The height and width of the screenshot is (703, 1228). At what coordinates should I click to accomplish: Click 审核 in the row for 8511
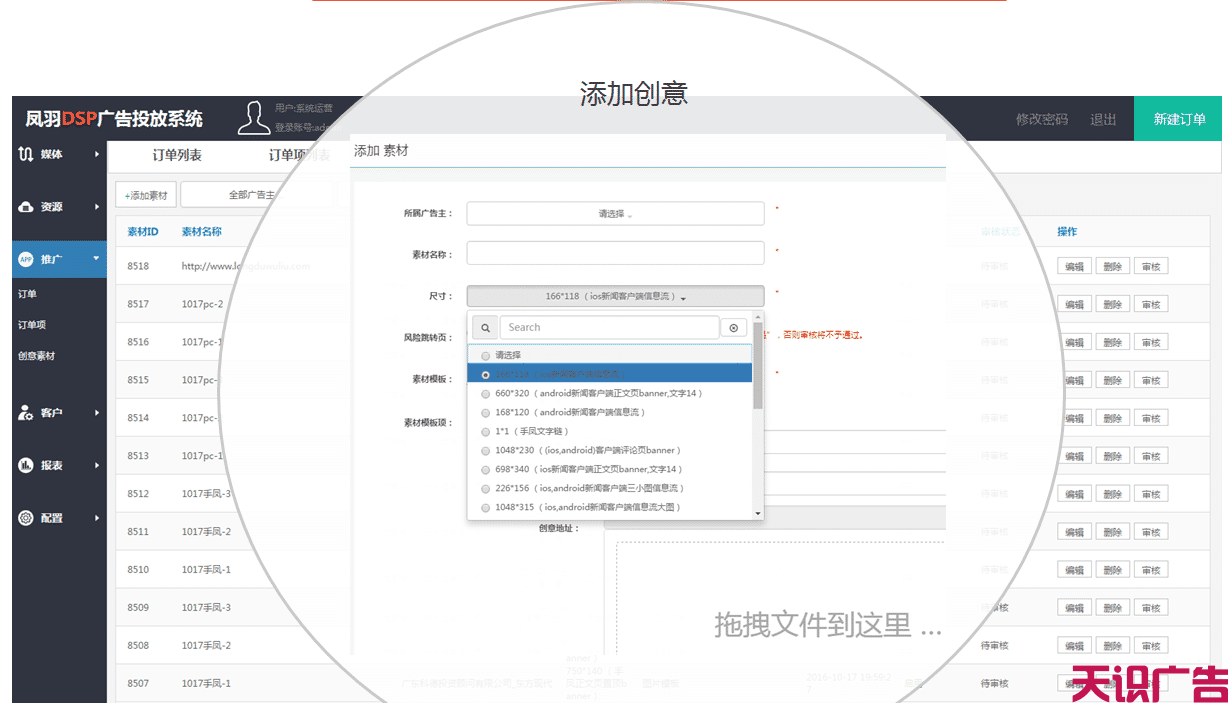[x=1152, y=532]
